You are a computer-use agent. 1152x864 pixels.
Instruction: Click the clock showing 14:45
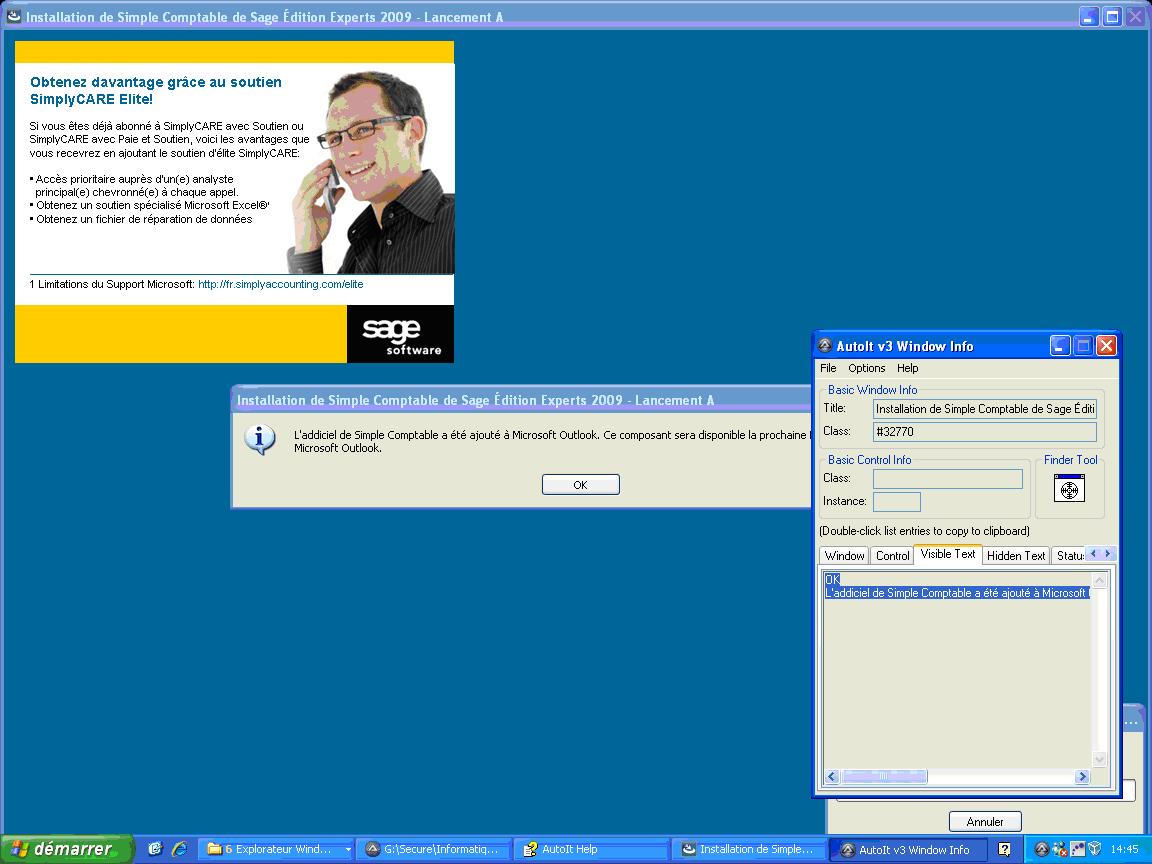point(1124,849)
